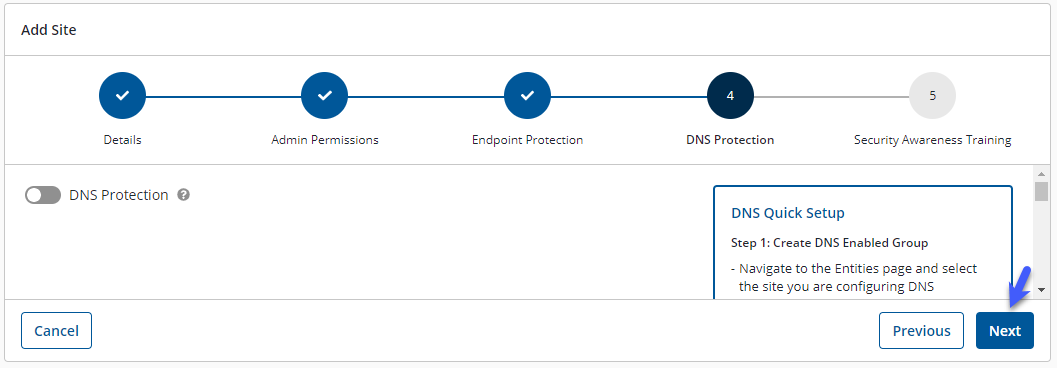Select the DNS Protection step label
Viewport: 1057px width, 368px height.
(x=730, y=140)
